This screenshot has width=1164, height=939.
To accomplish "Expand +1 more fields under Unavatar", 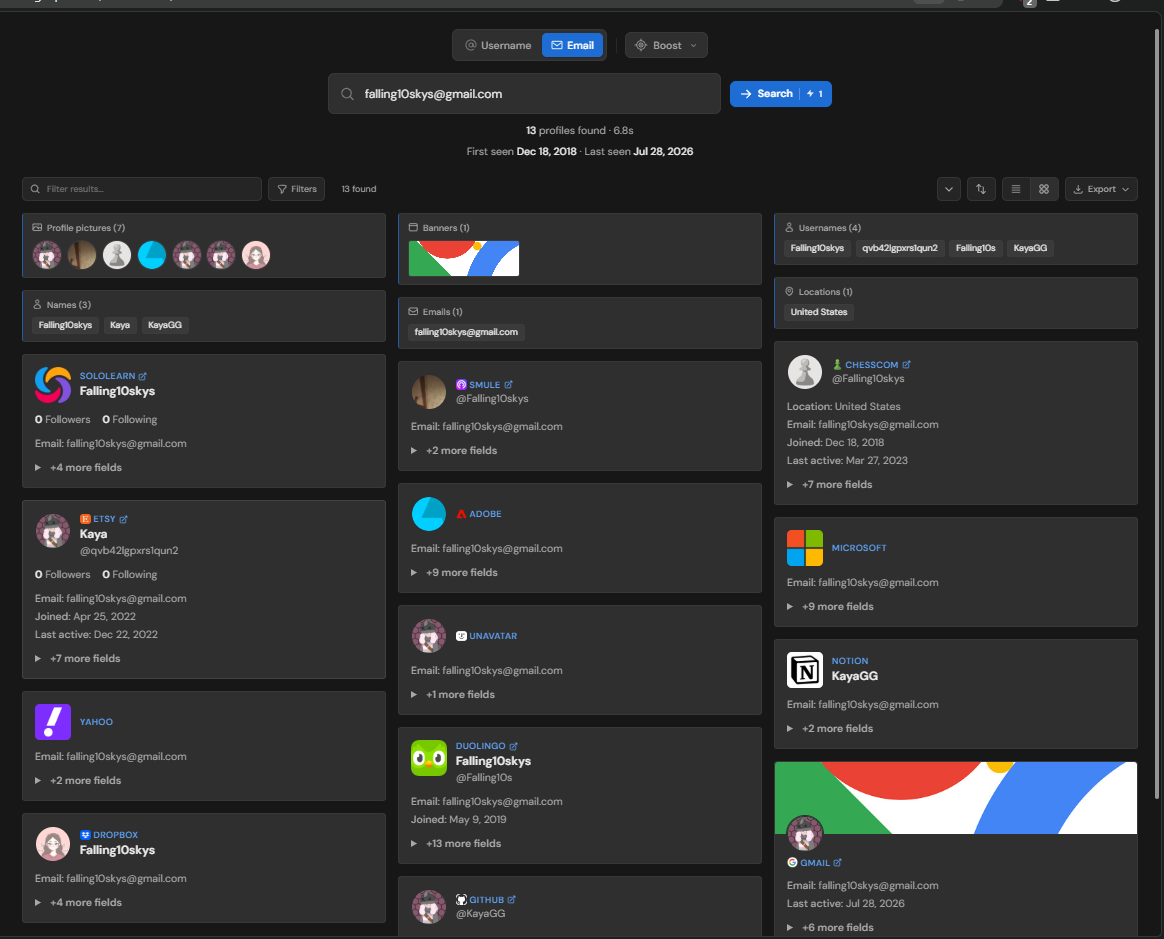I will [x=460, y=695].
